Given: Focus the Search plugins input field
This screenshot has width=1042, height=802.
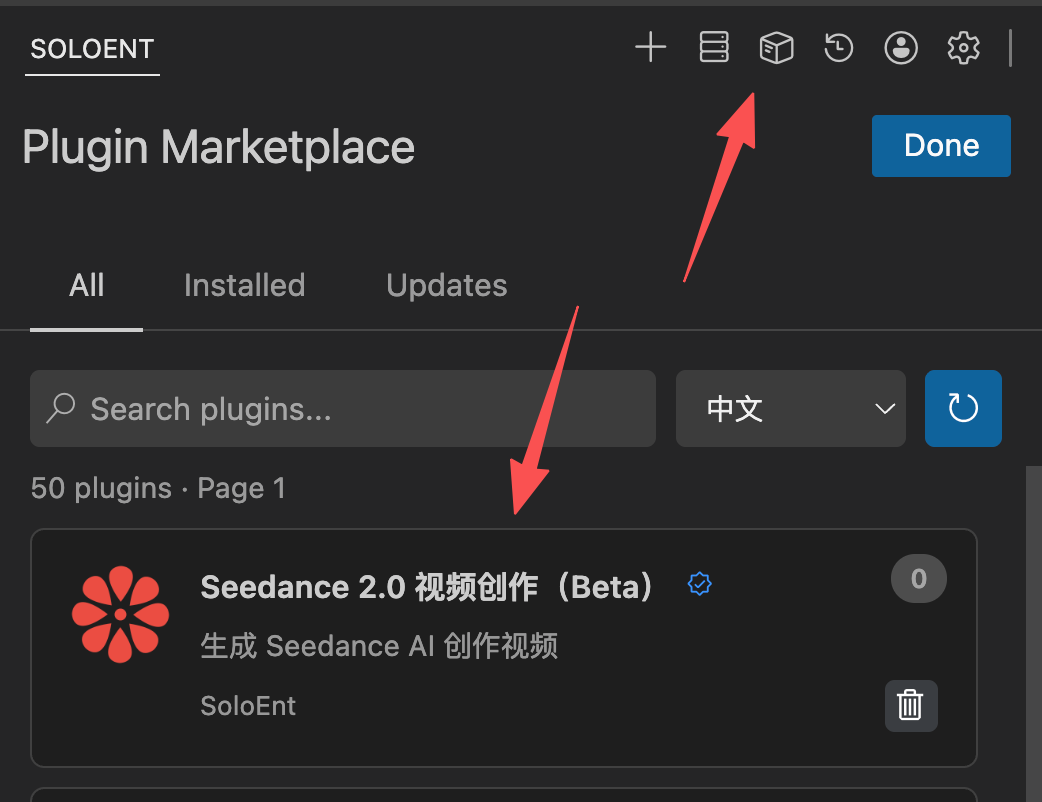Looking at the screenshot, I should tap(343, 409).
